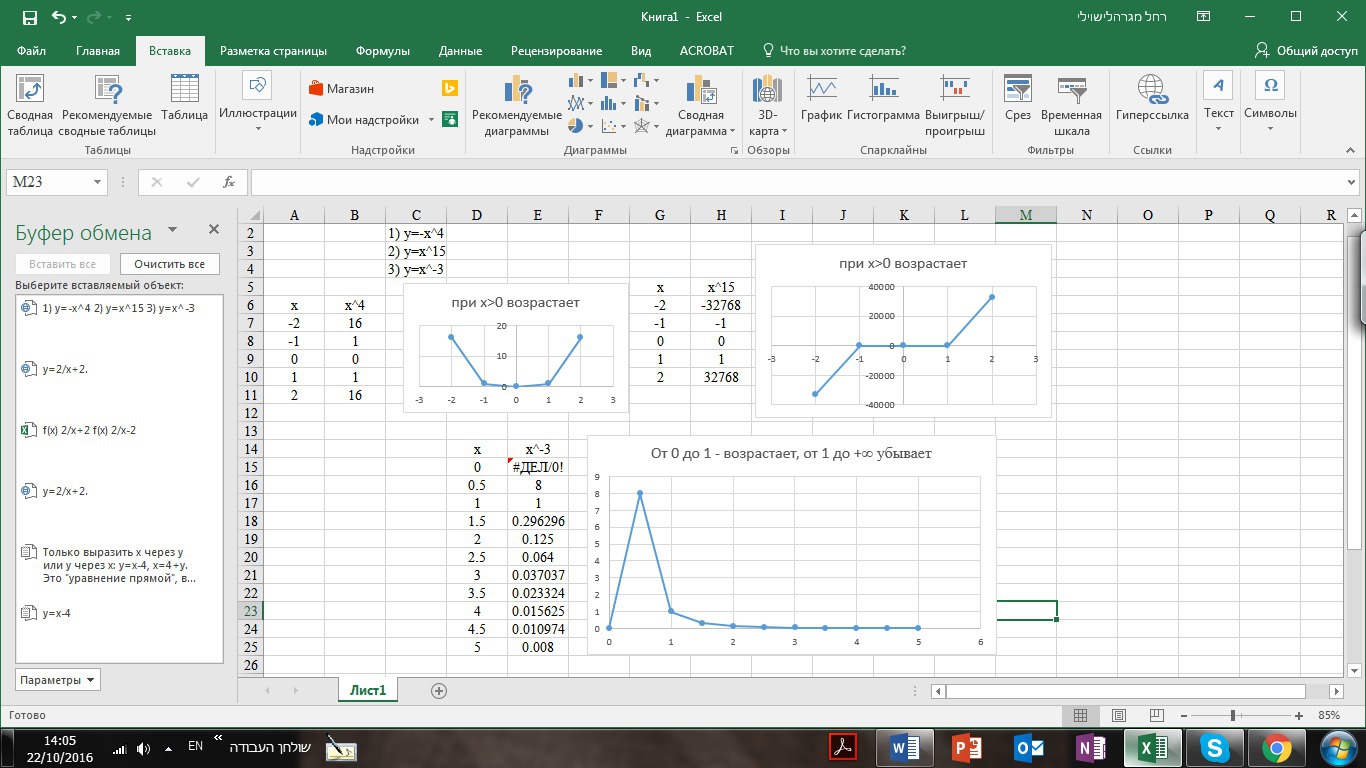Click the zoom slider in status bar
This screenshot has height=768, width=1366.
pyautogui.click(x=1233, y=716)
